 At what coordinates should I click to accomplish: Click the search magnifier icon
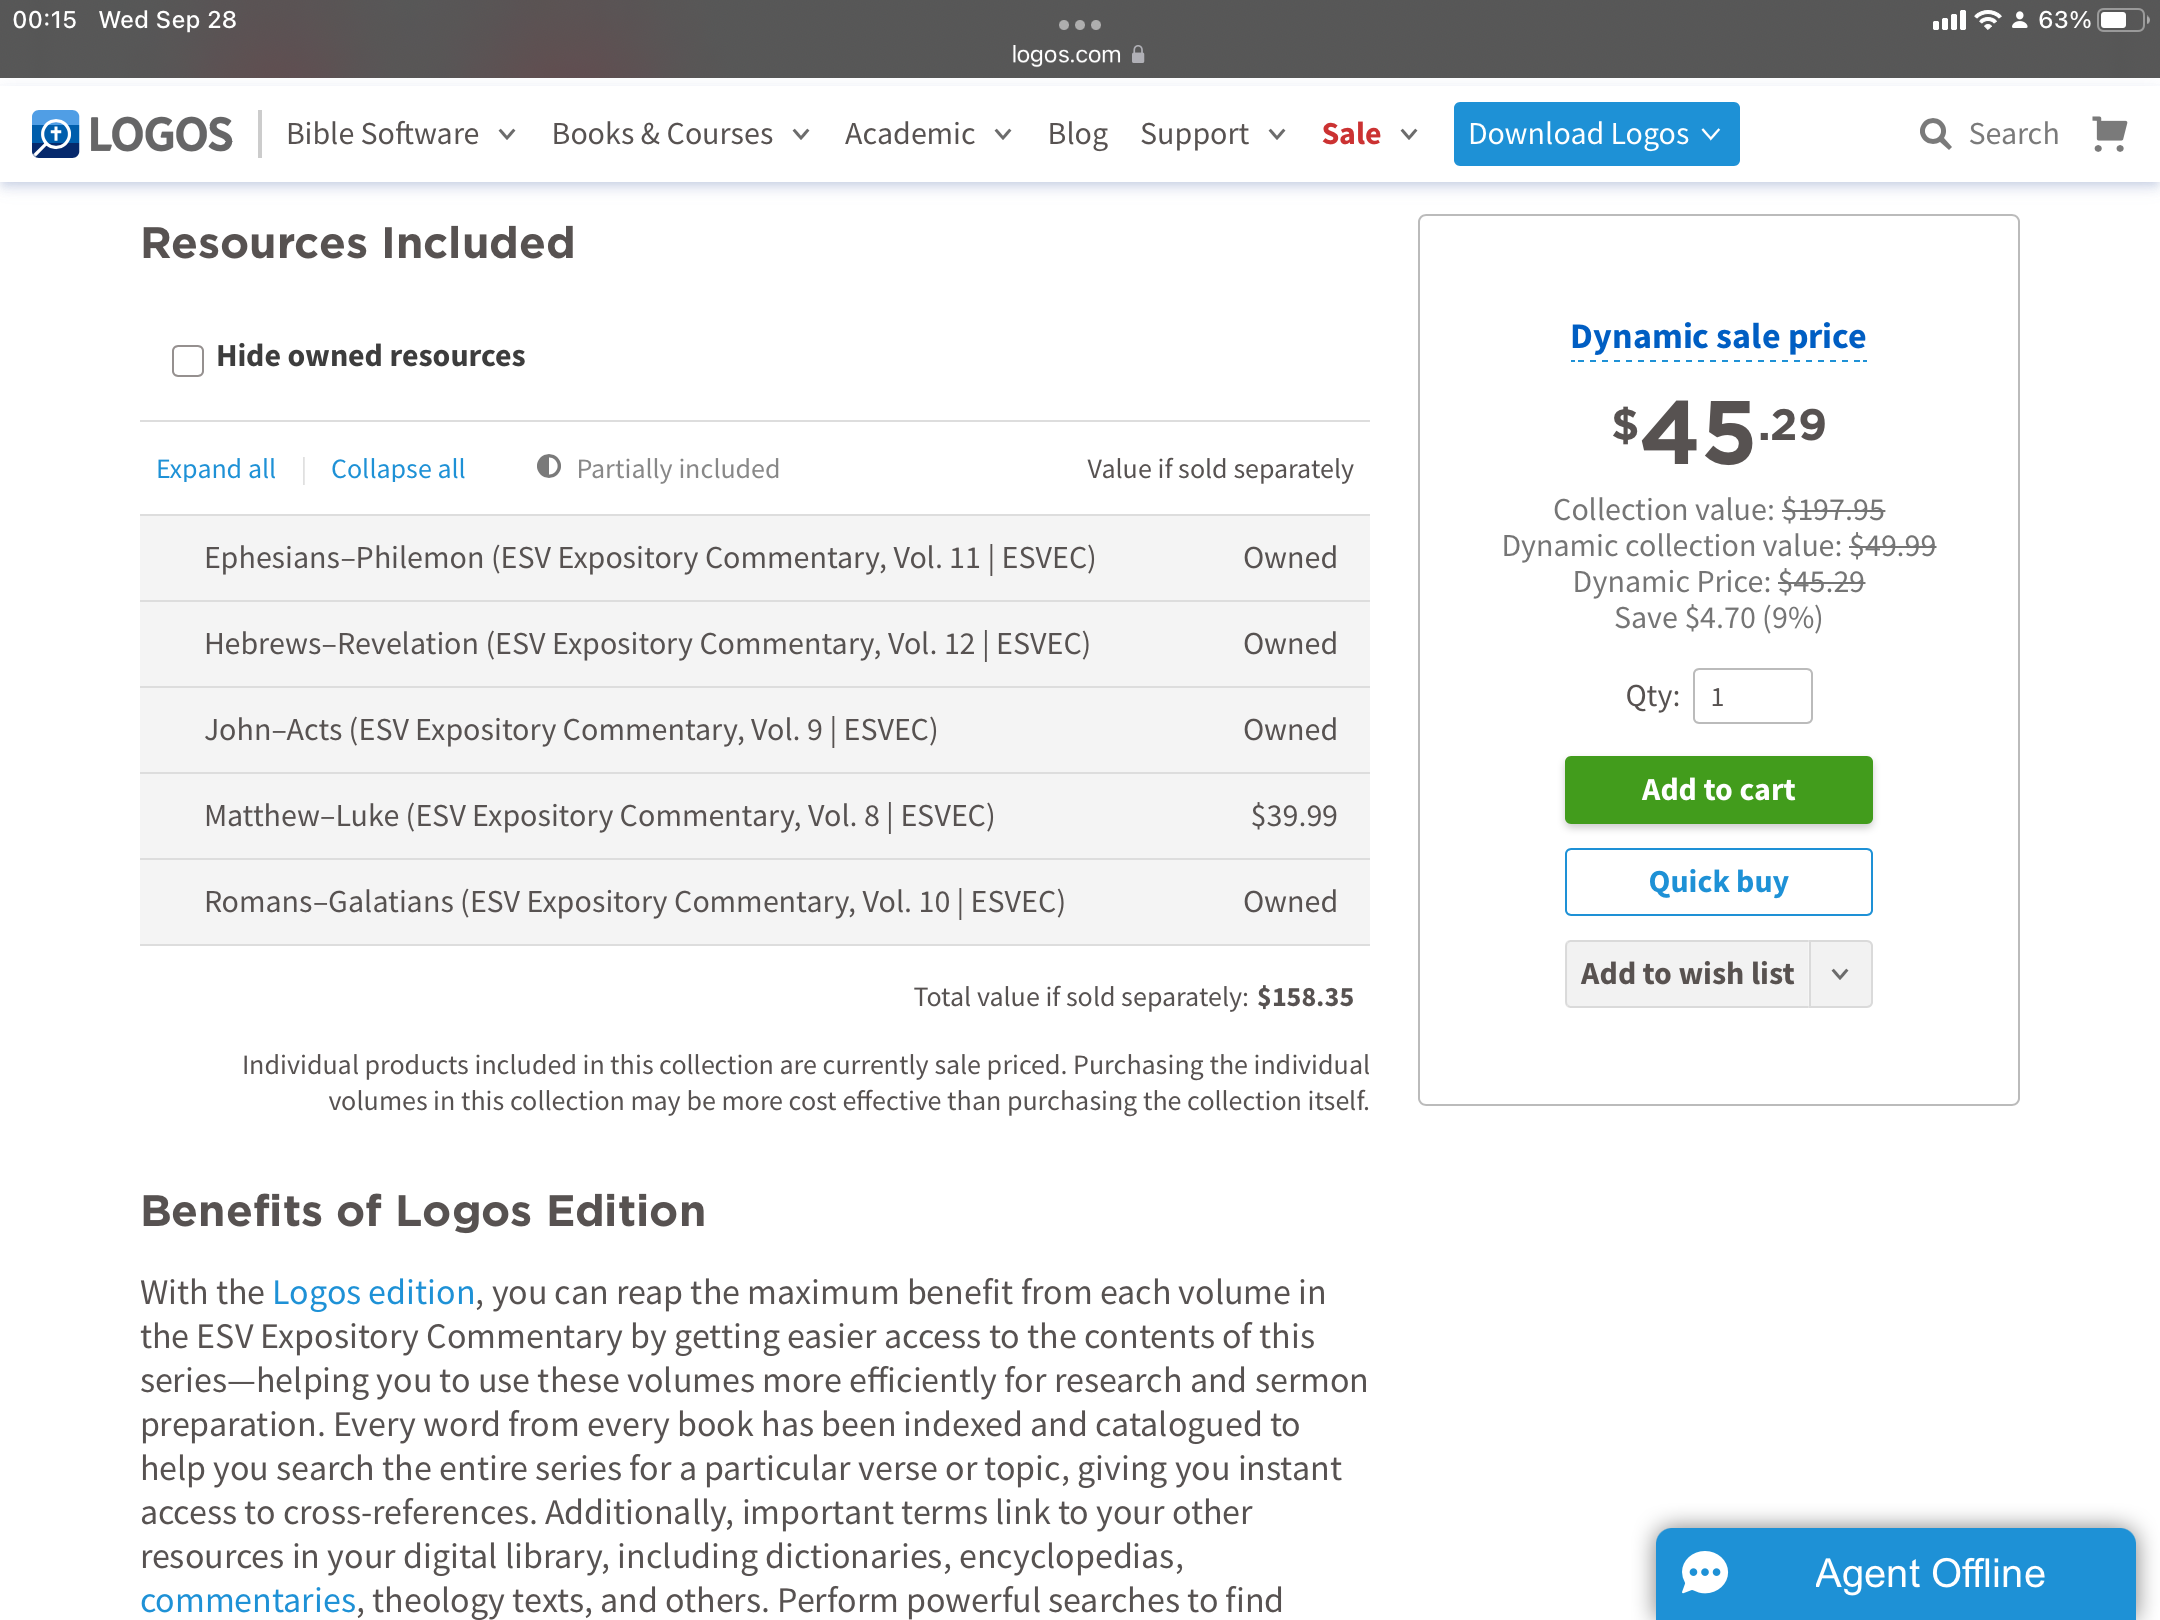pos(1935,134)
